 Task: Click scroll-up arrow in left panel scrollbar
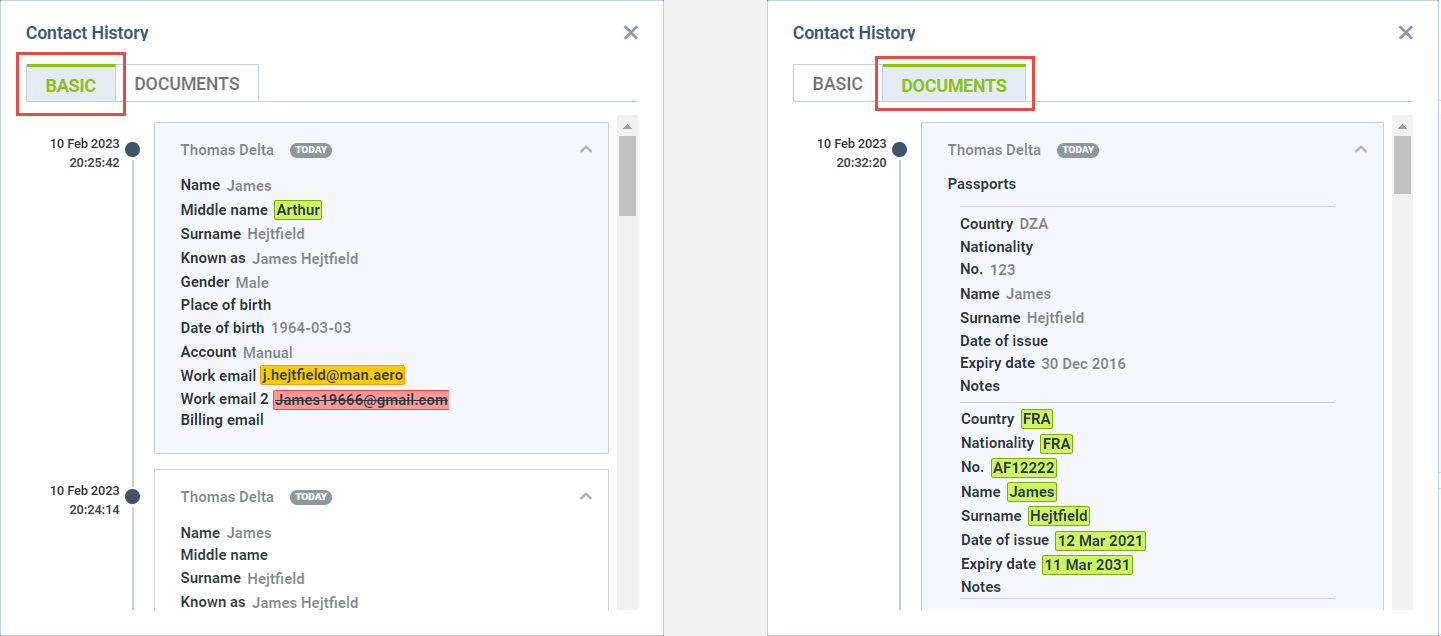pos(627,127)
